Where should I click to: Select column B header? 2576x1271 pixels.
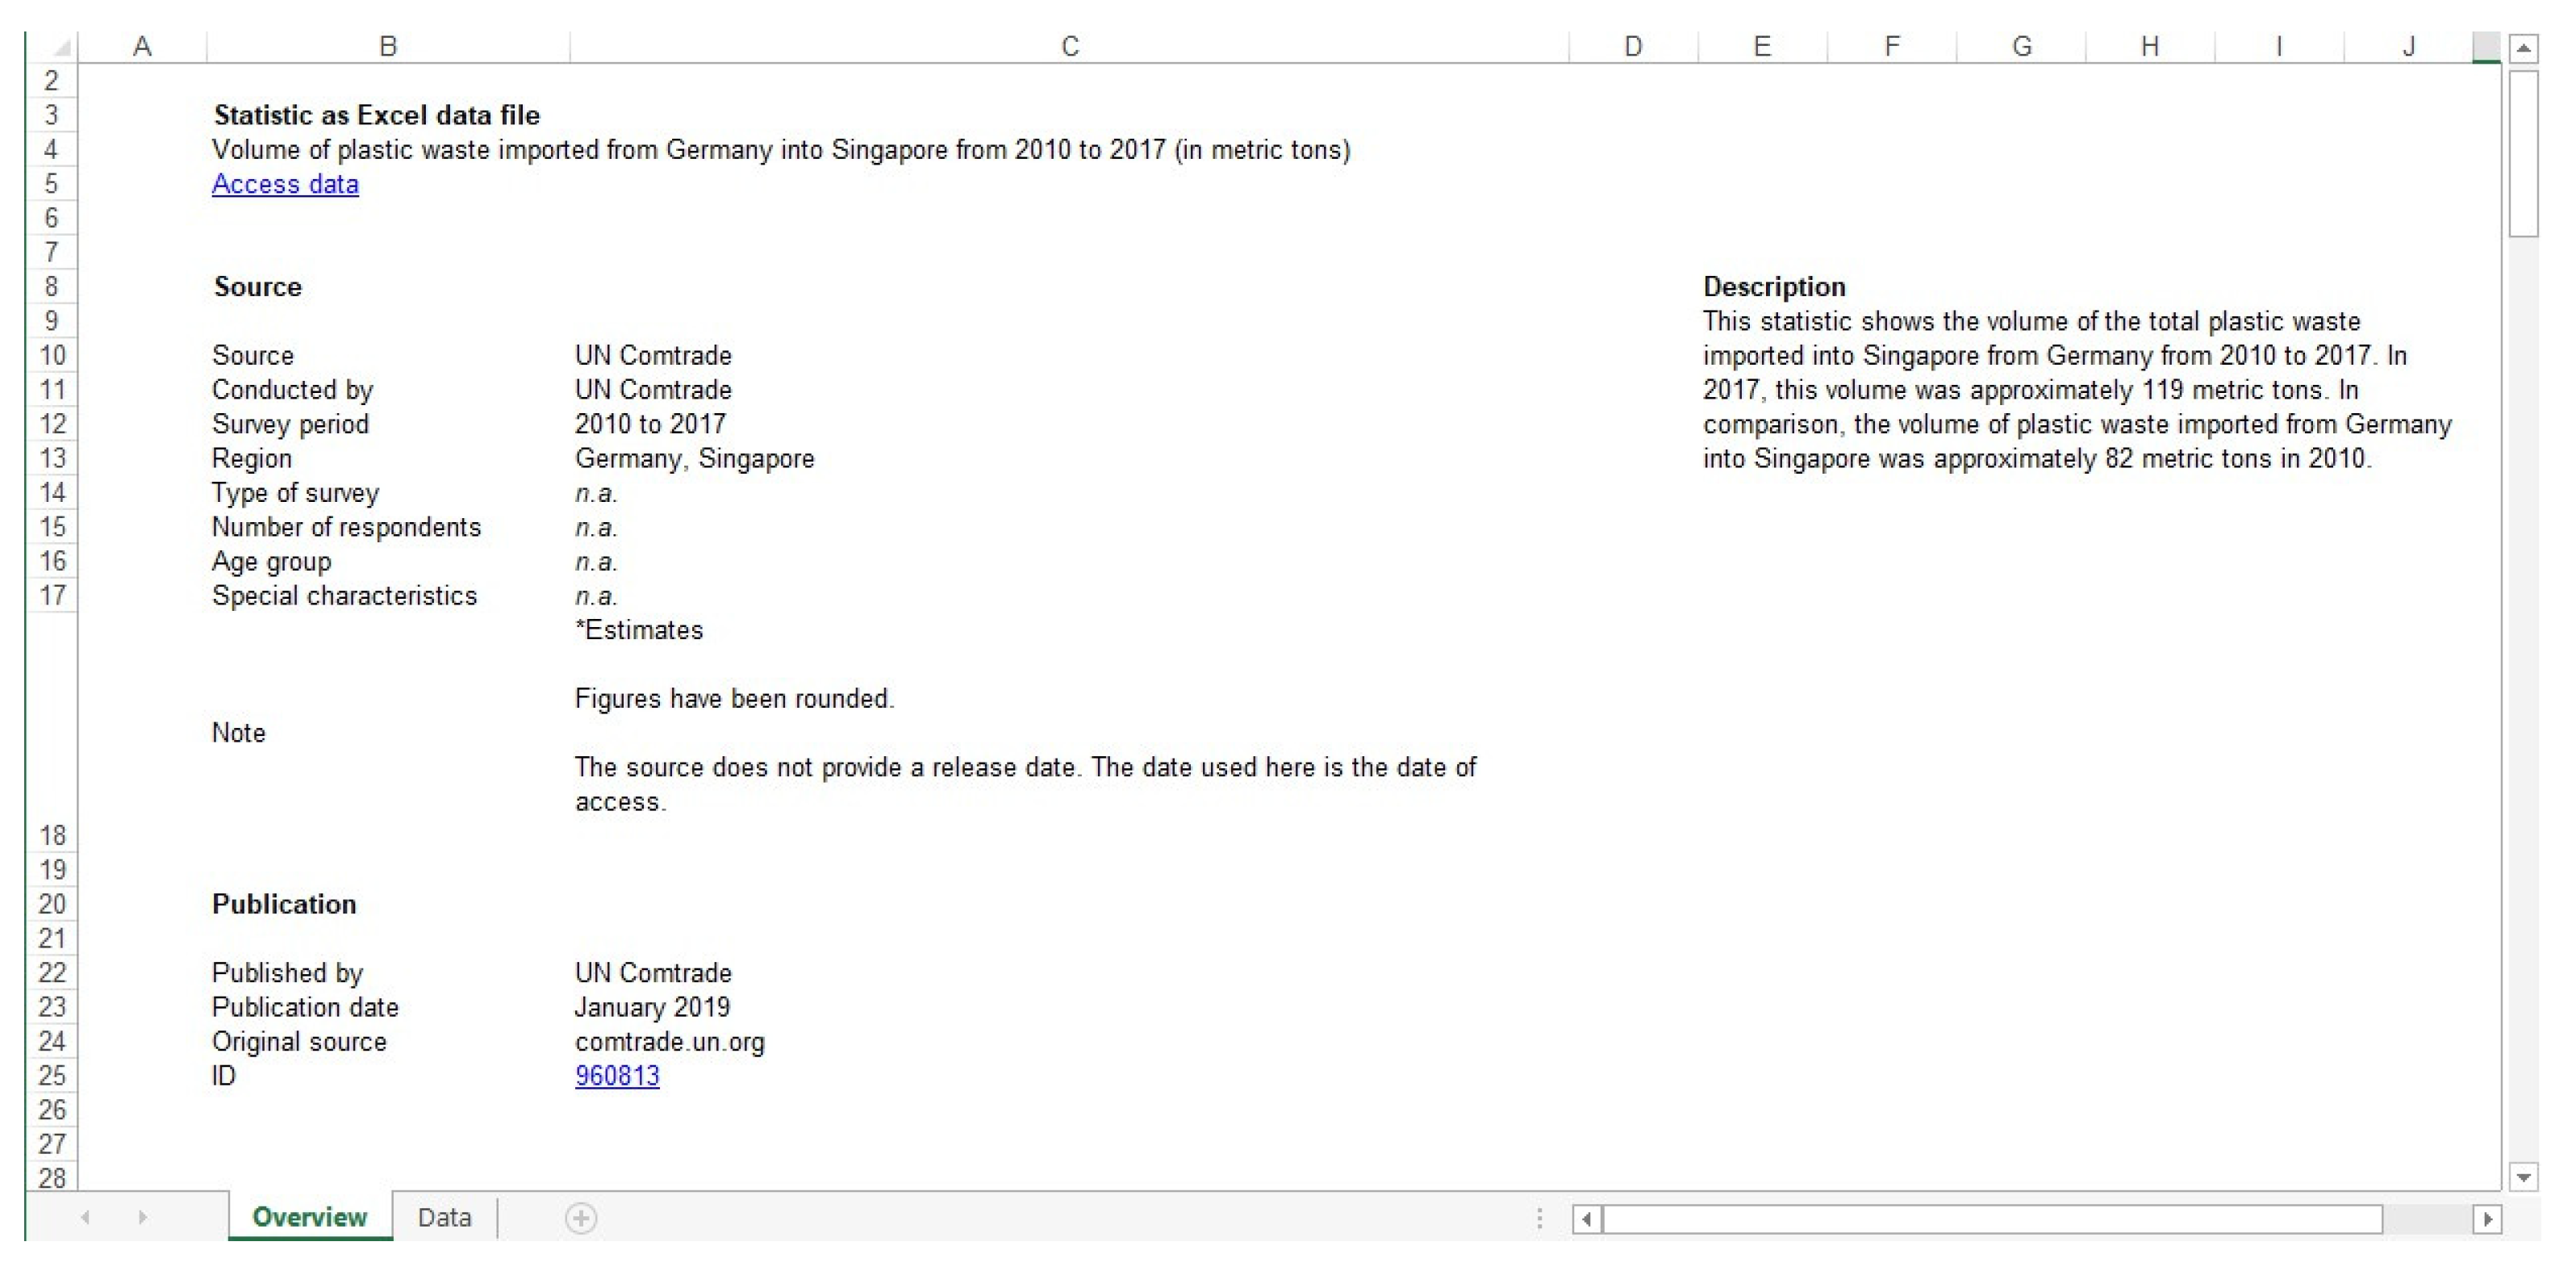click(x=388, y=46)
